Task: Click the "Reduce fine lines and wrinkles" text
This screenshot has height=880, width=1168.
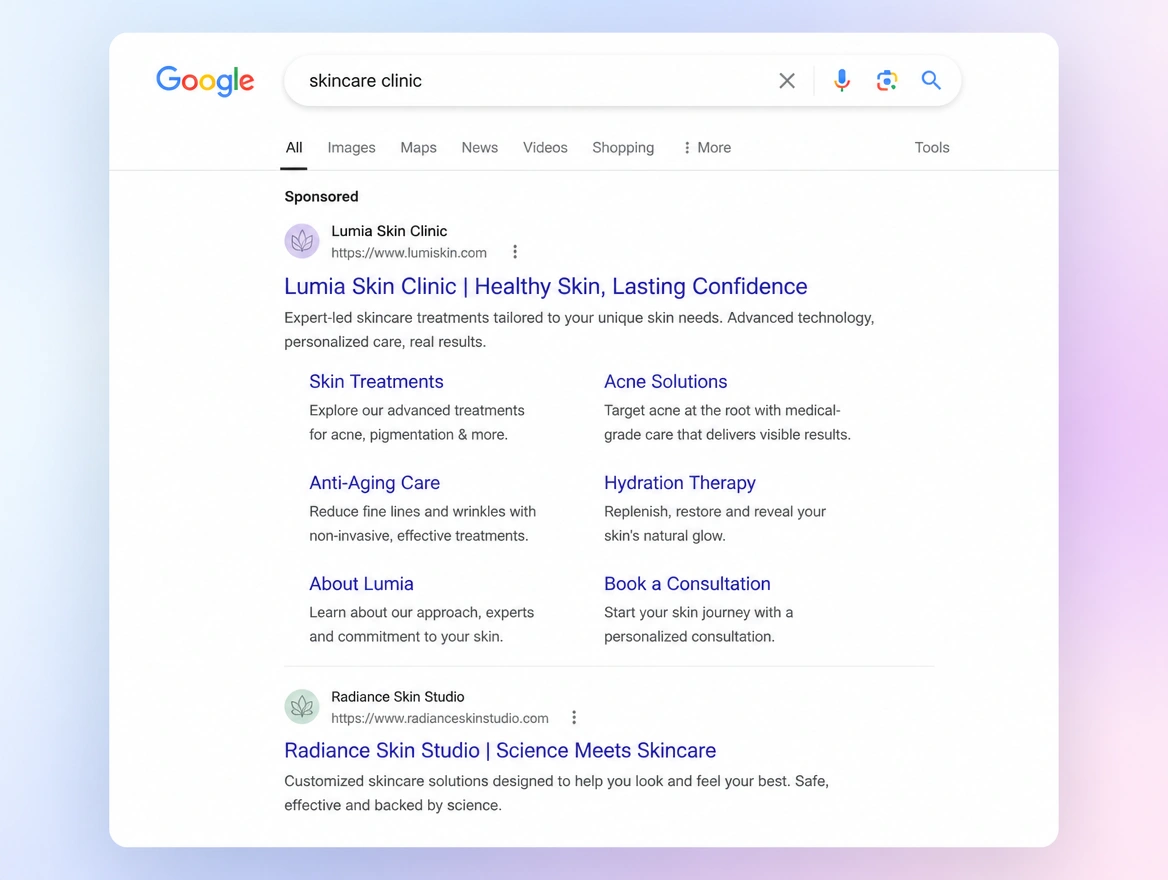Action: pyautogui.click(x=422, y=524)
